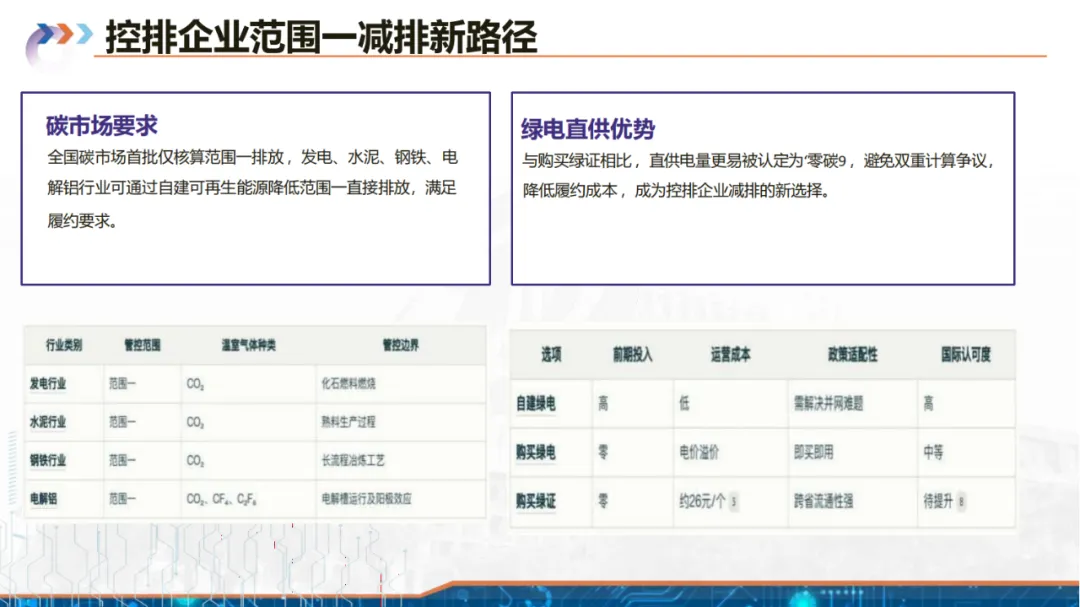Click the CO₂、CF₄、C₂F₆ cell
Viewport: 1080px width, 607px height.
coord(221,500)
